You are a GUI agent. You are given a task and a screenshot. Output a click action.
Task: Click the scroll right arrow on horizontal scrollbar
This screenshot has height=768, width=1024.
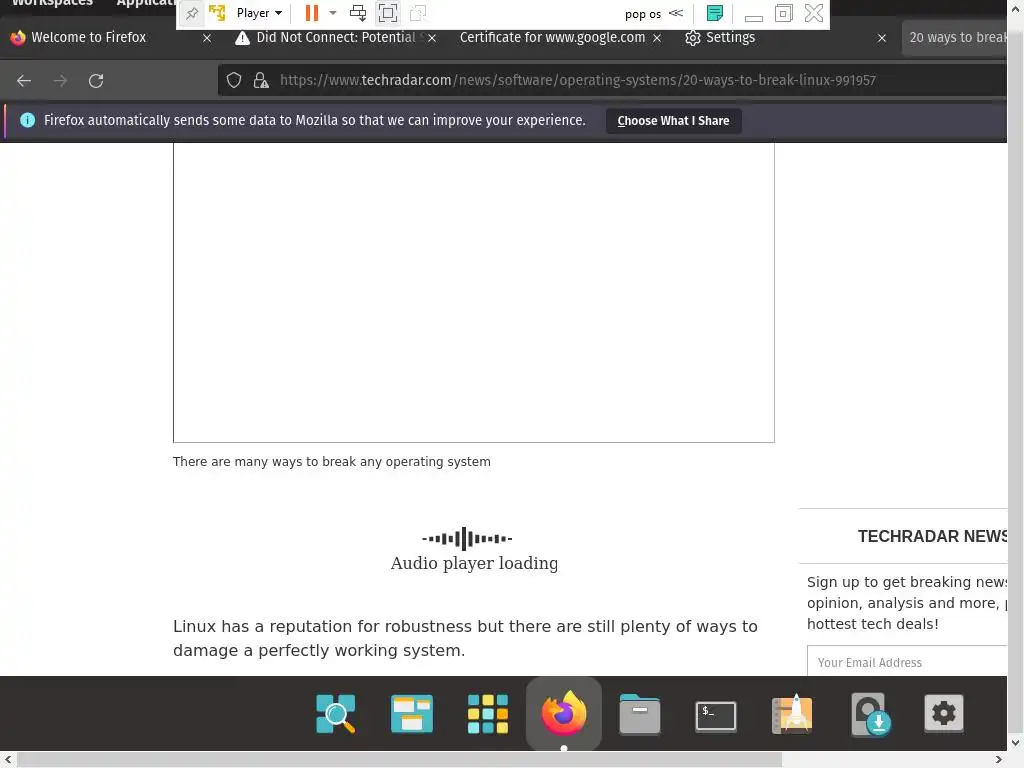coord(998,760)
